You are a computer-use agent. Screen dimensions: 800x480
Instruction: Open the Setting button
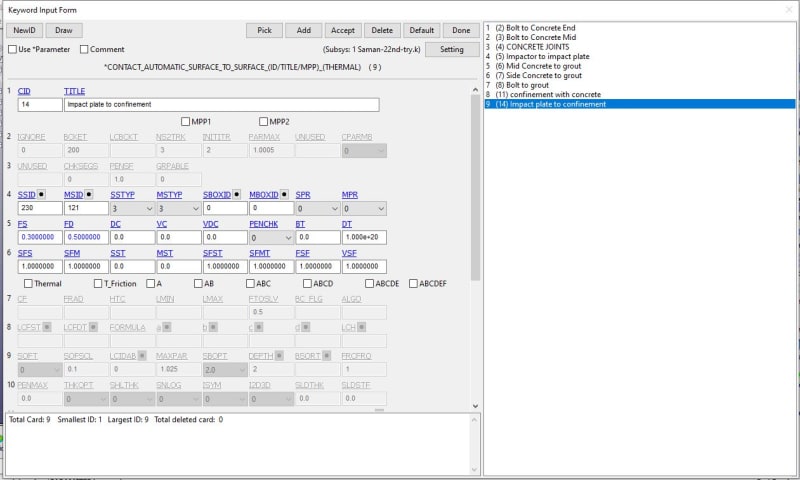point(452,49)
